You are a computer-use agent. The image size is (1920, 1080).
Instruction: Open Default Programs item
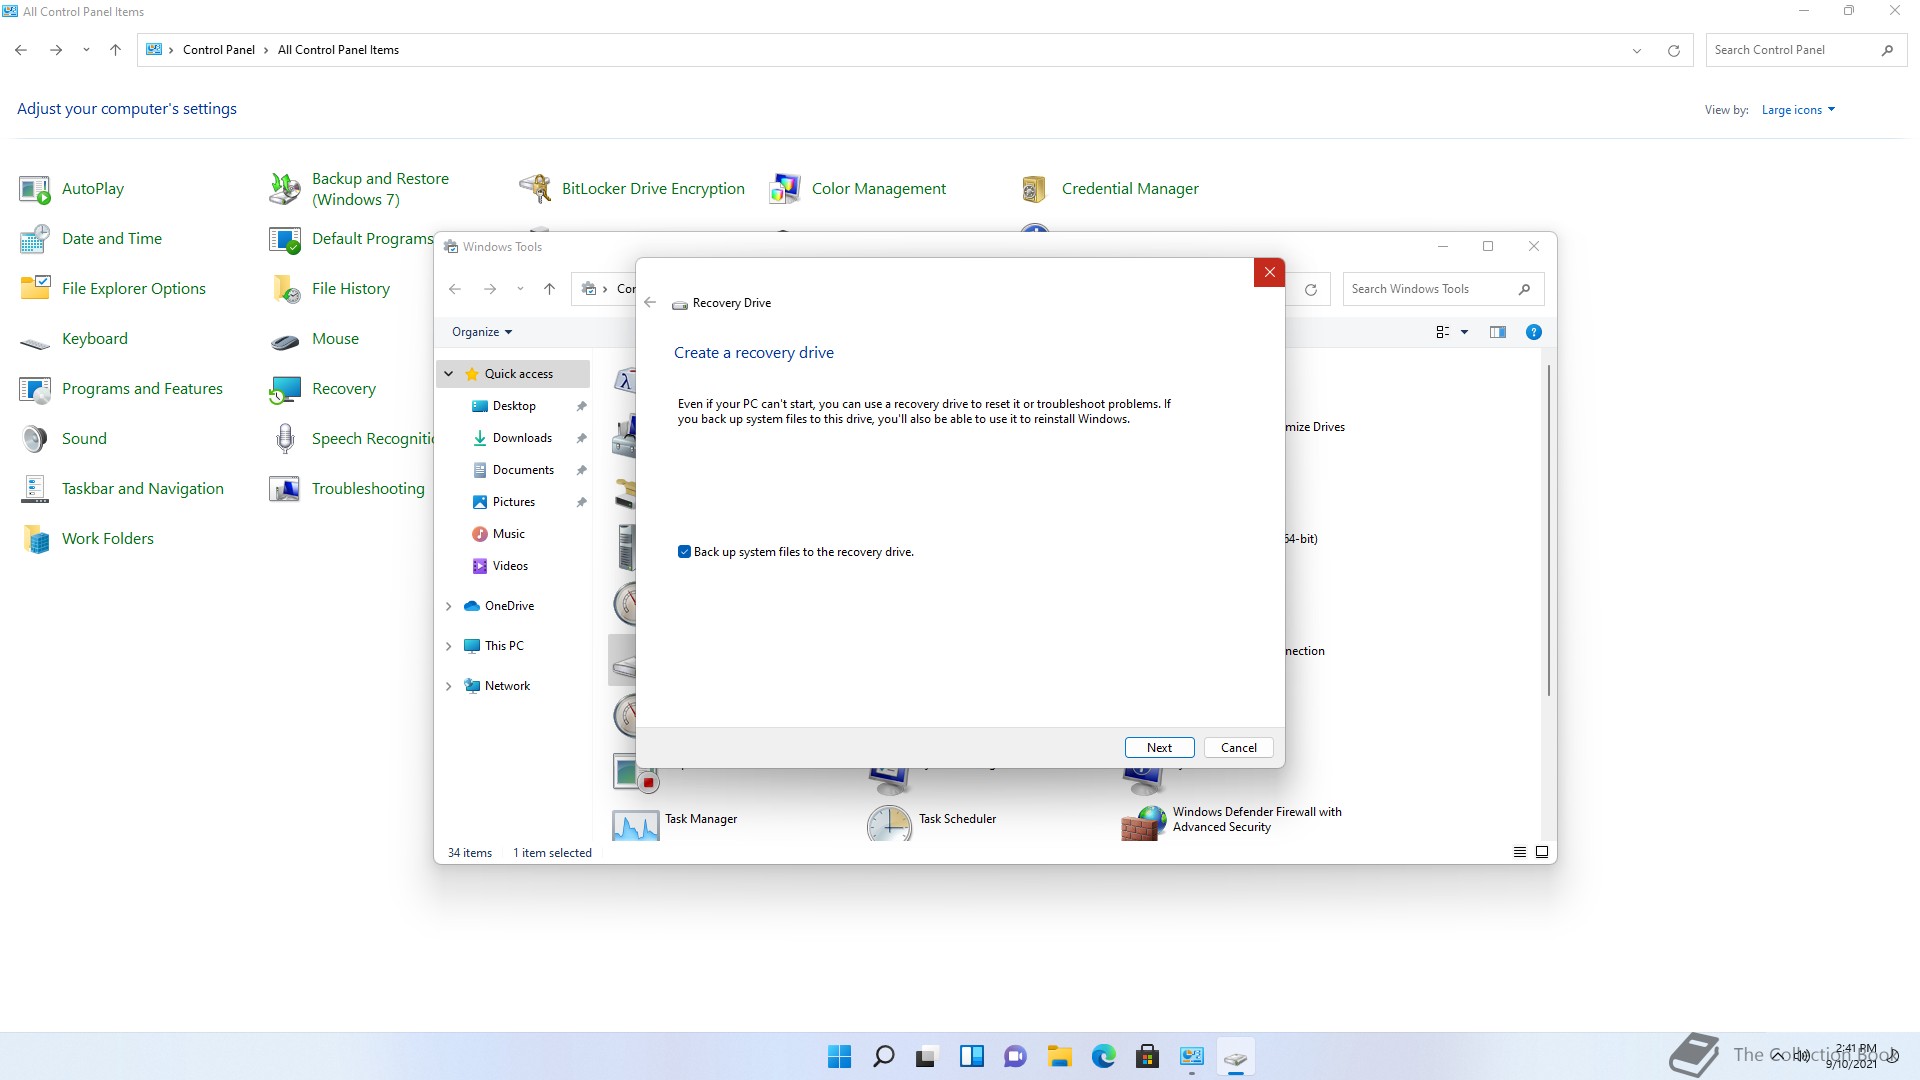pos(351,238)
